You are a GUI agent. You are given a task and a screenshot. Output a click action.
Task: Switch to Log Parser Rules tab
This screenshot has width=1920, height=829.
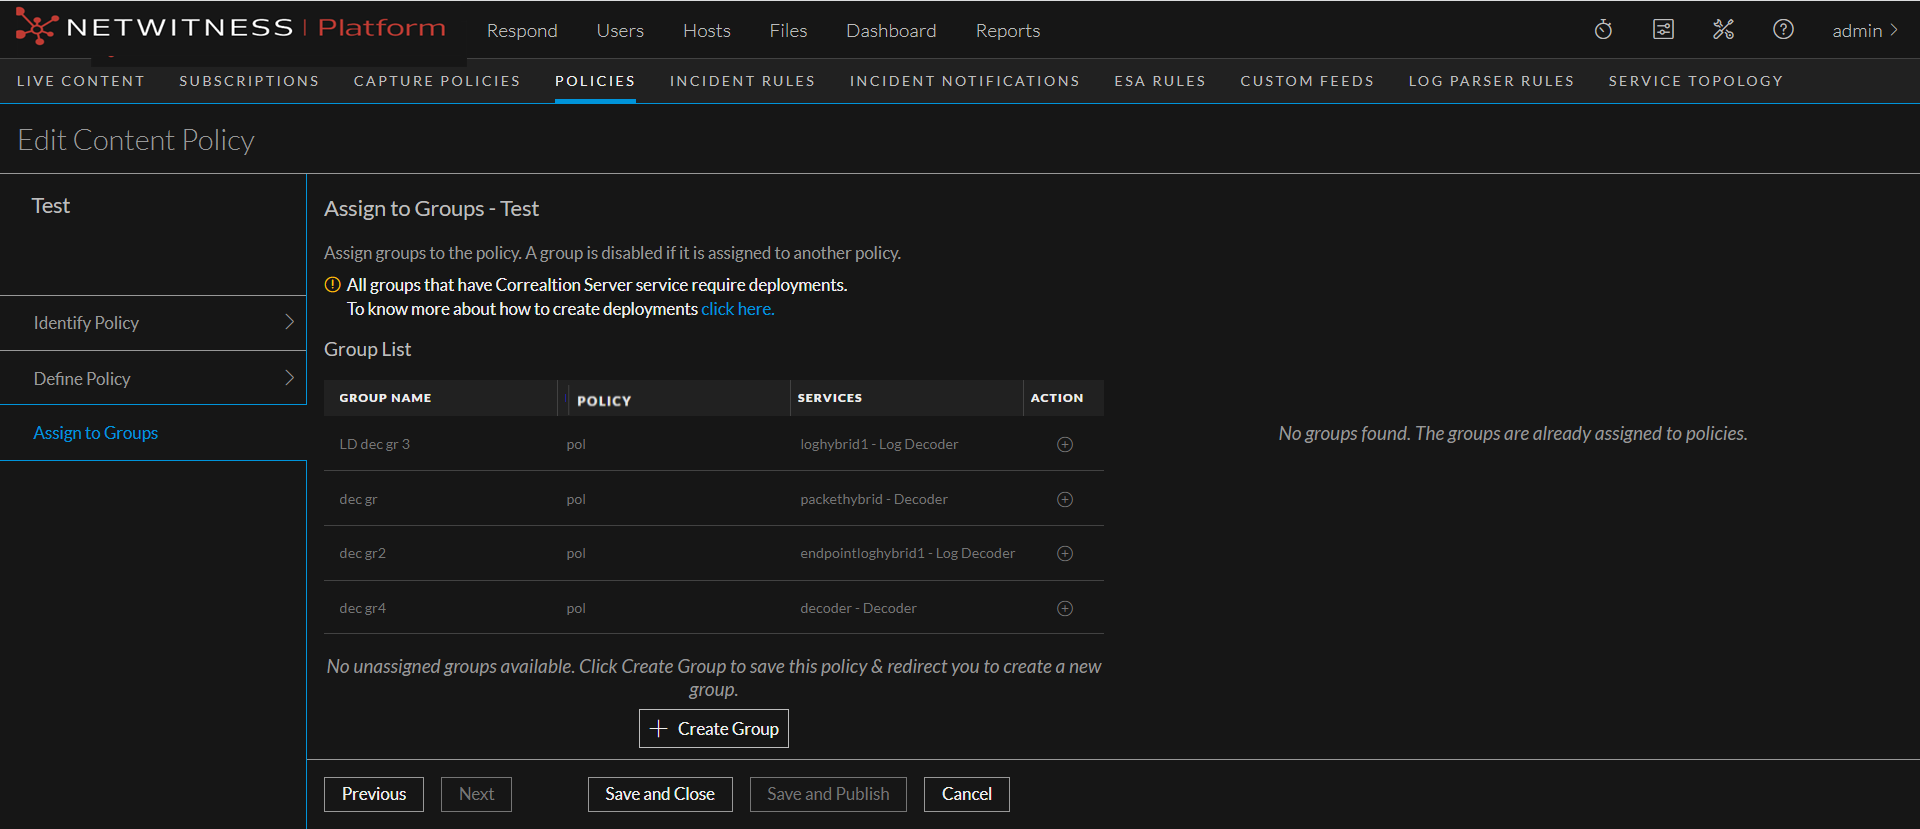point(1491,81)
